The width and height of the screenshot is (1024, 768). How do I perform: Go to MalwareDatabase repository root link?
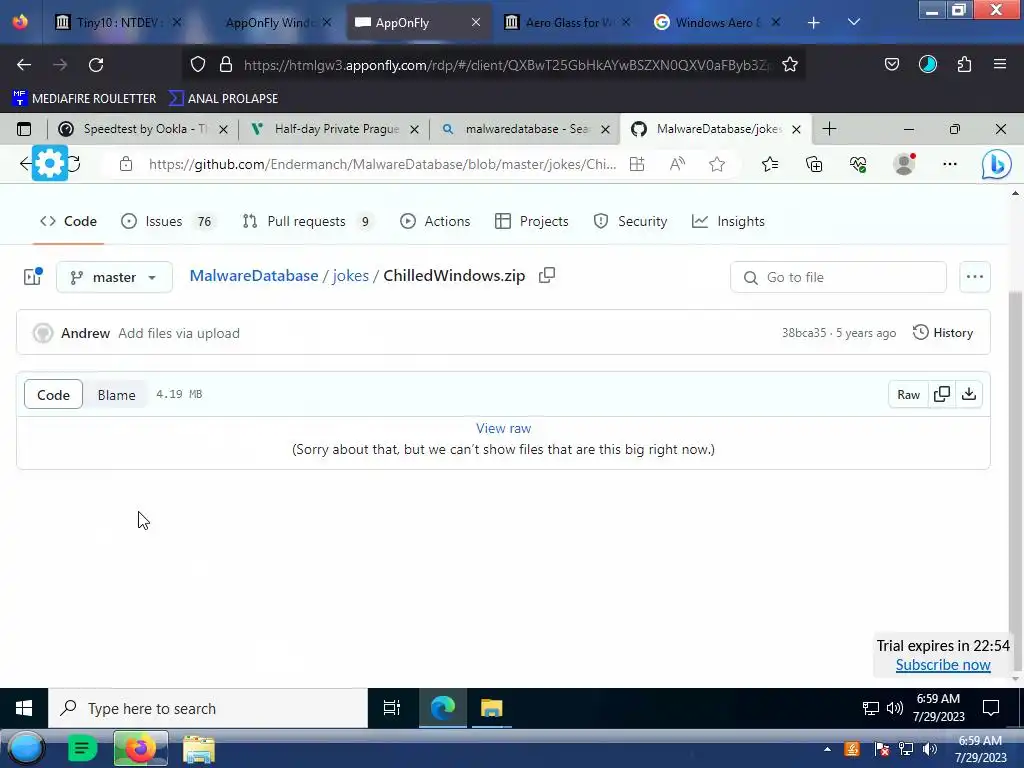click(254, 276)
